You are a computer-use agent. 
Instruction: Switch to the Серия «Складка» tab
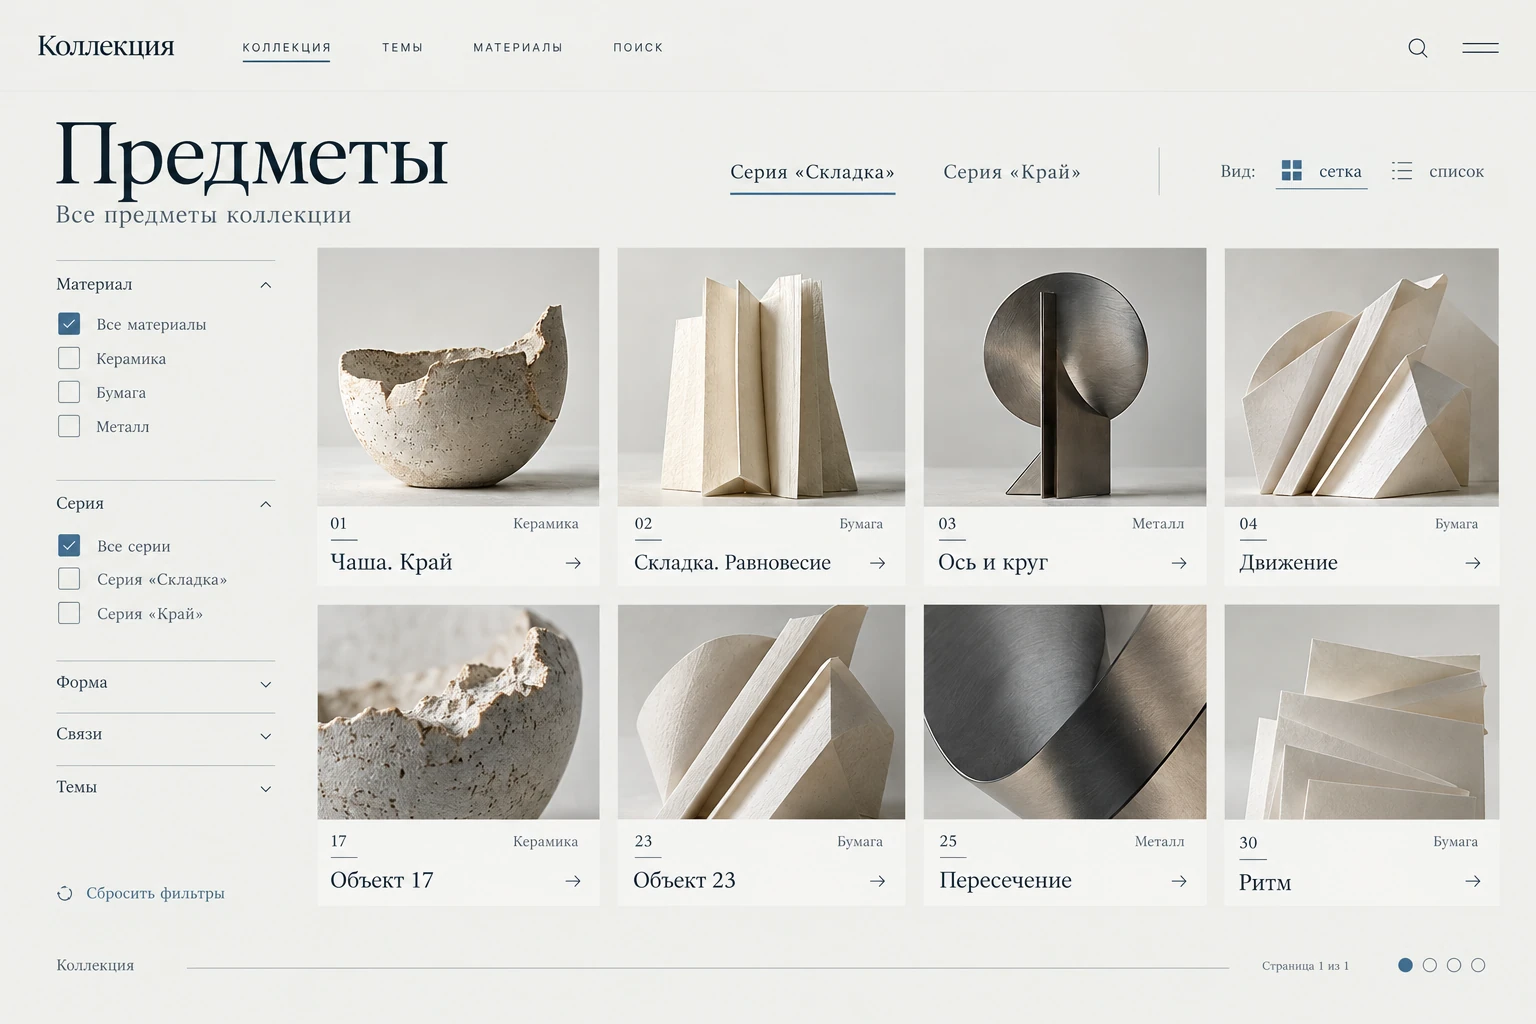(812, 172)
